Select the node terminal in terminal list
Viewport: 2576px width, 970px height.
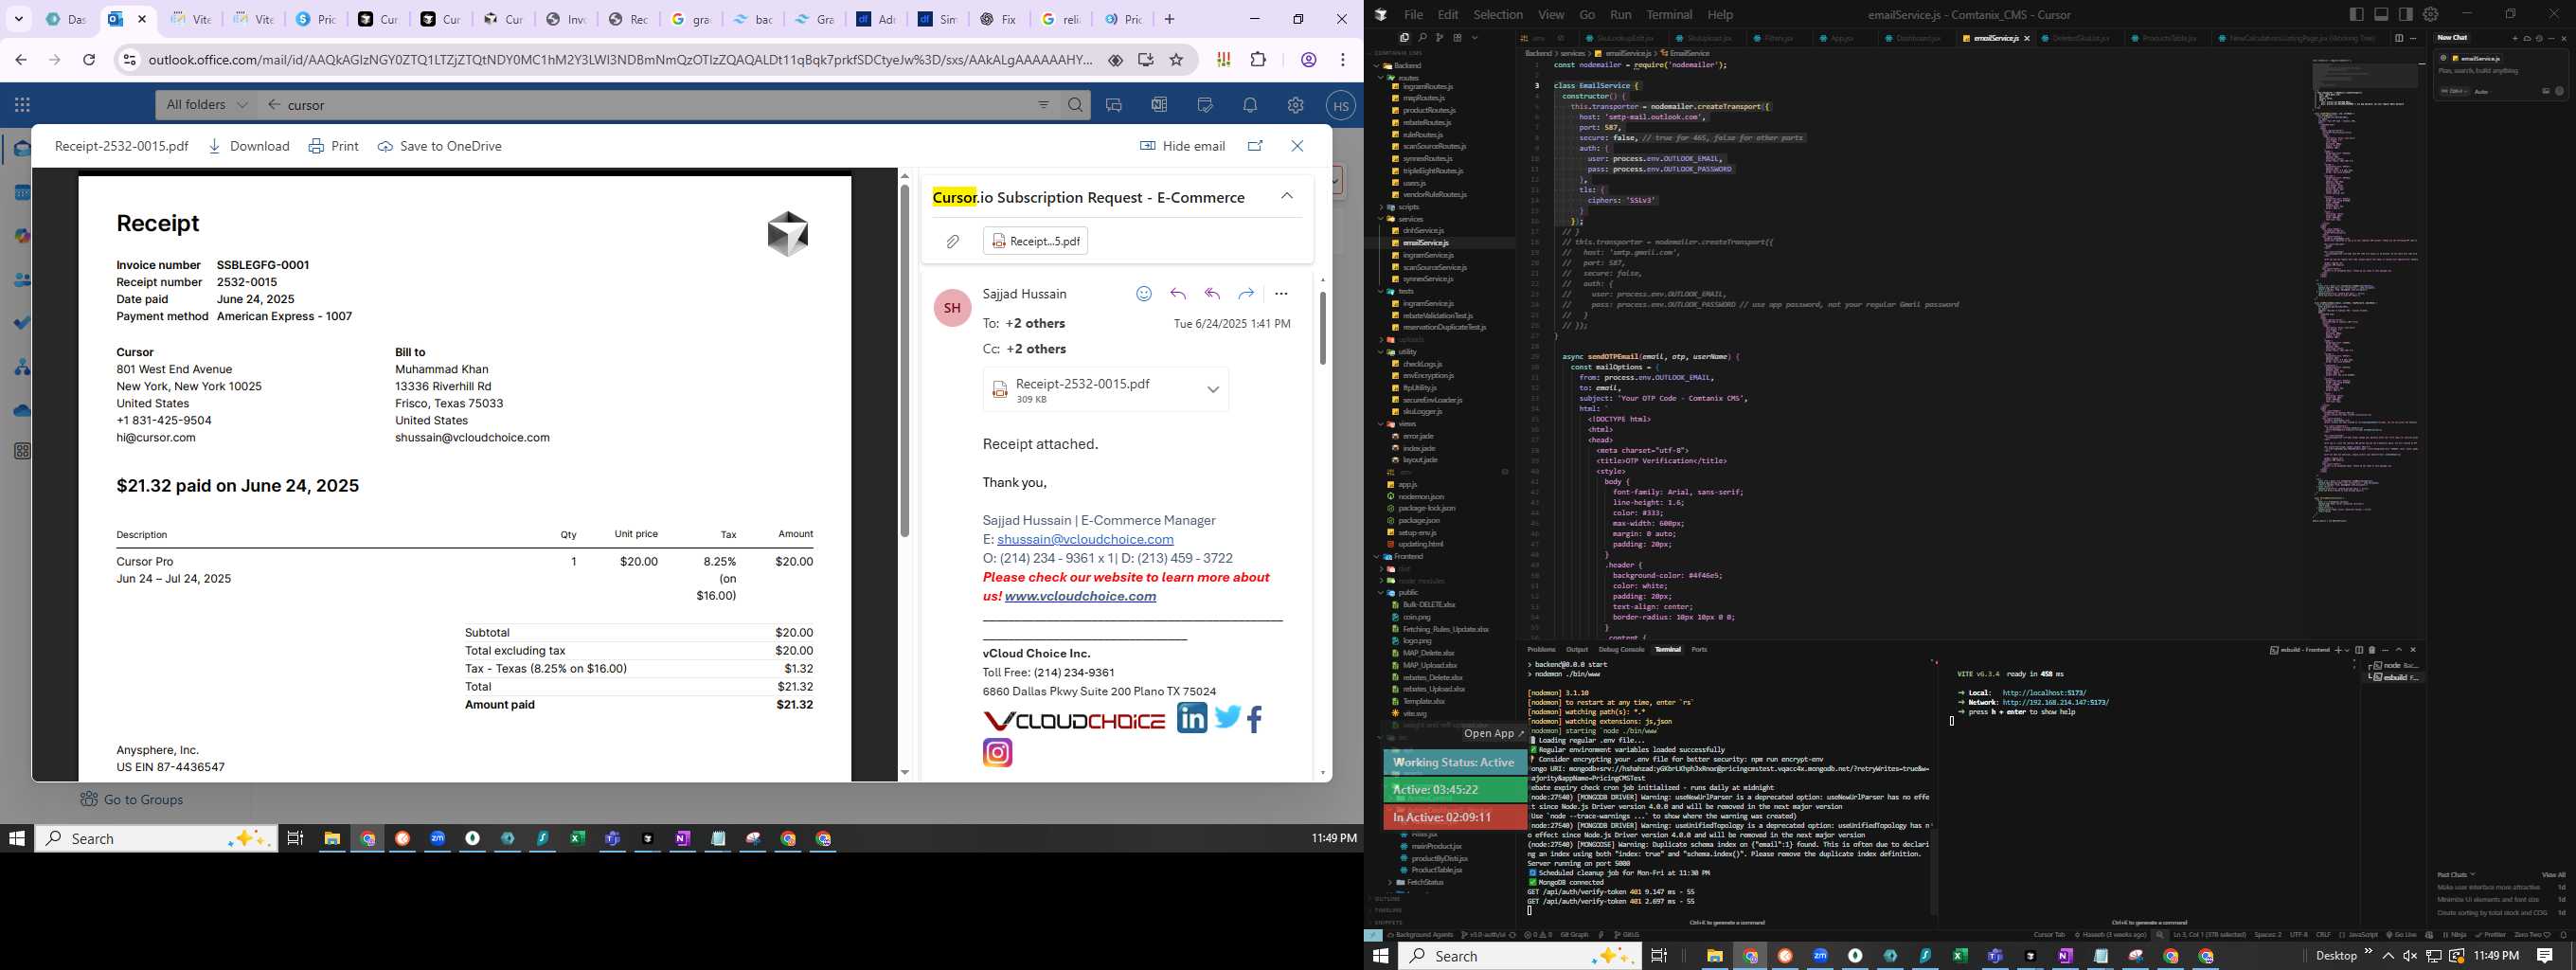2397,666
